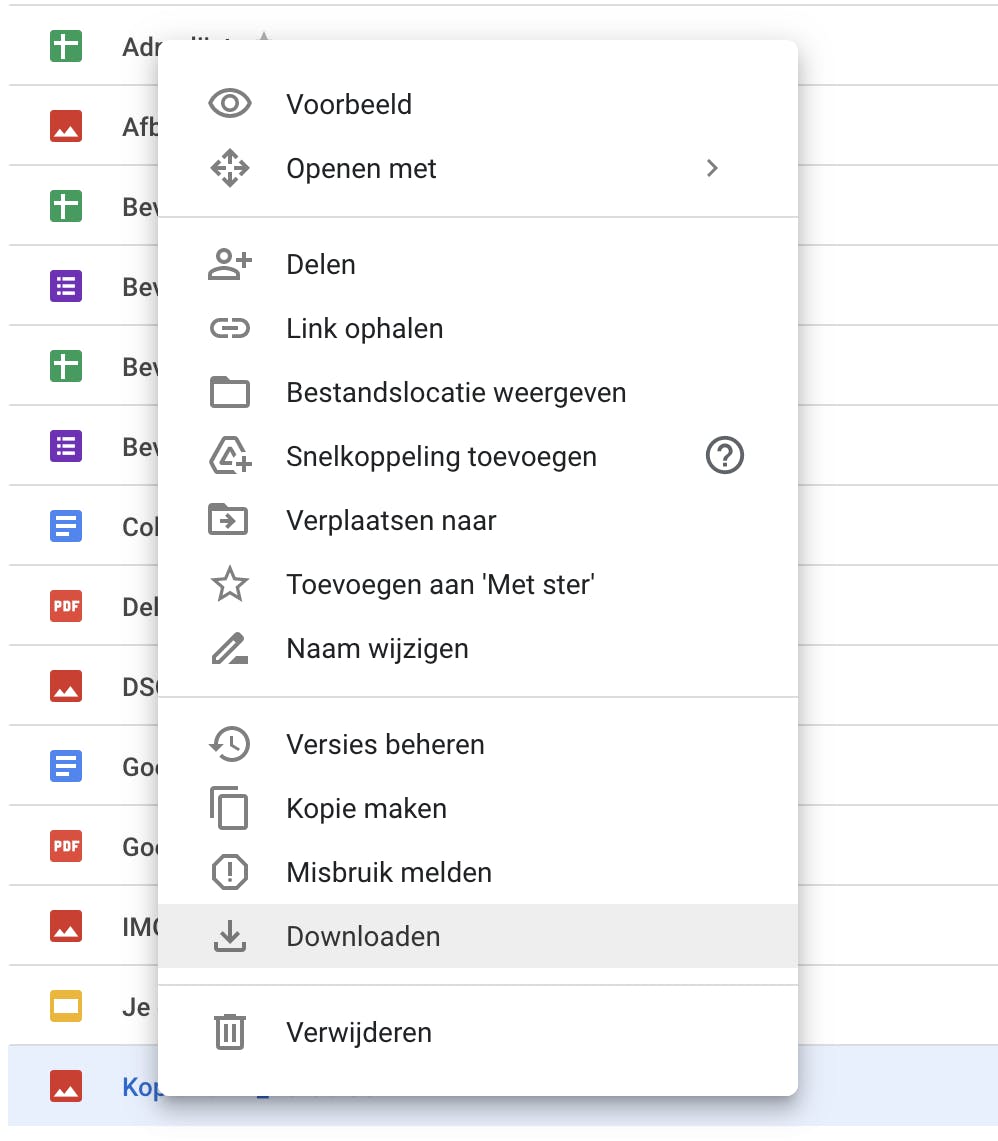Select Naam wijzigen menu entry
This screenshot has width=998, height=1141.
377,649
